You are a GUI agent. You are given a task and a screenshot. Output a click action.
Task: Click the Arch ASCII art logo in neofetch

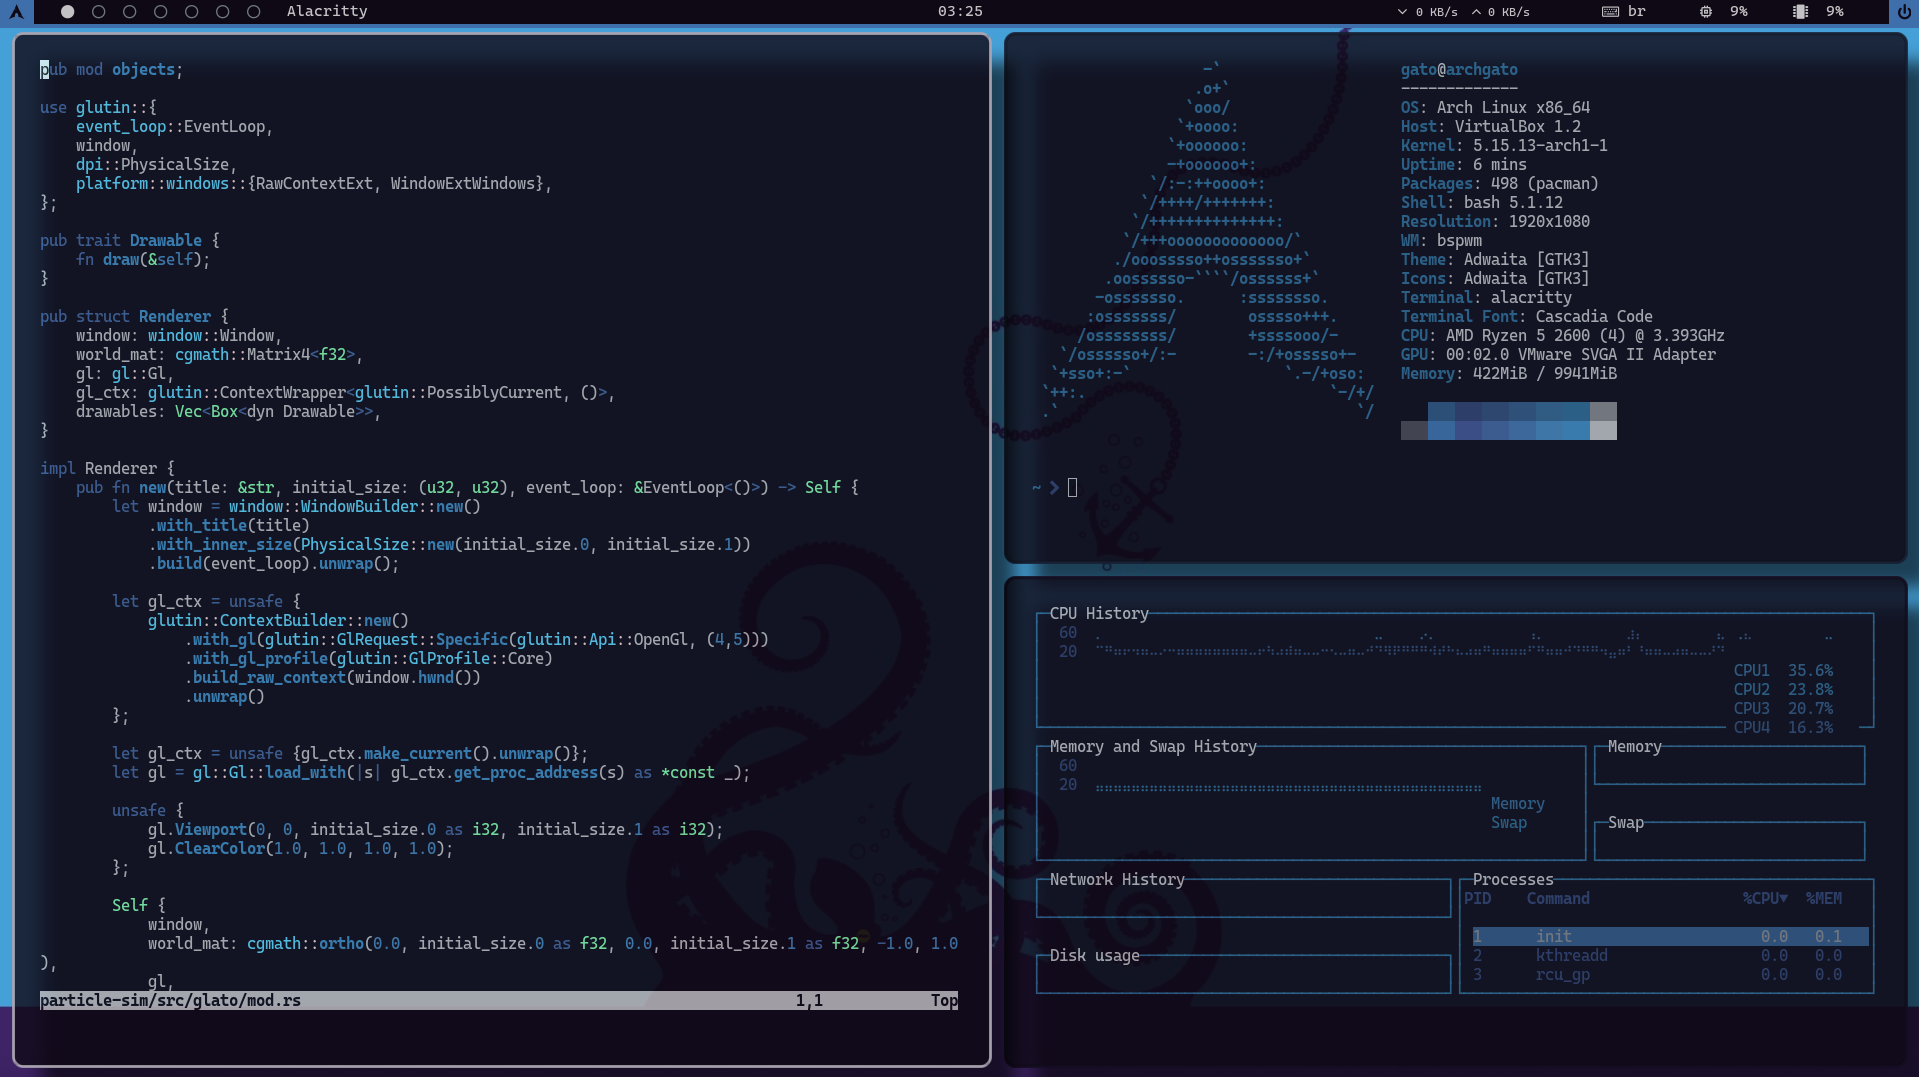1209,240
